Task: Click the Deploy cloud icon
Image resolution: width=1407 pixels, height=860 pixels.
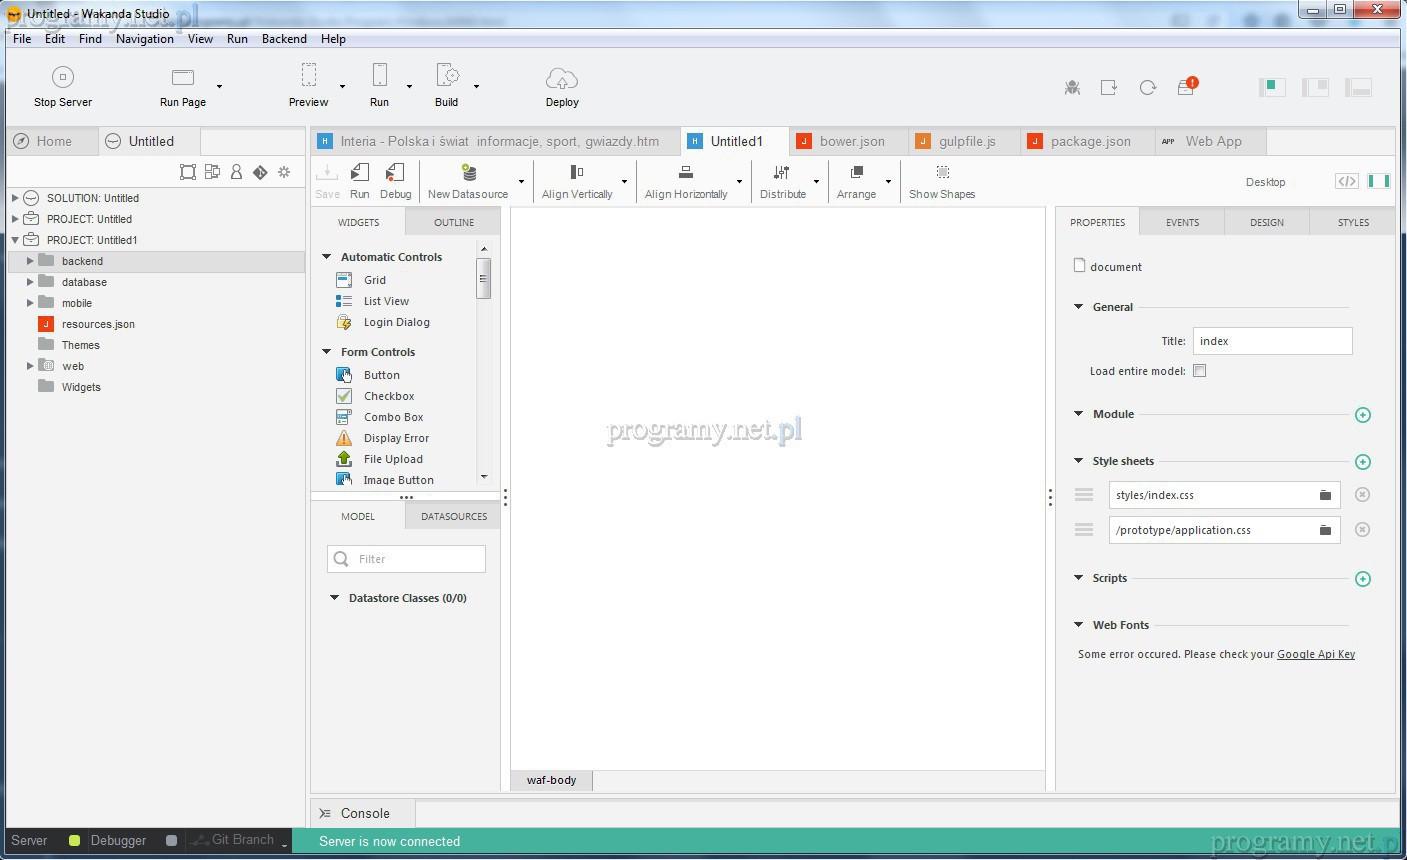Action: (562, 79)
